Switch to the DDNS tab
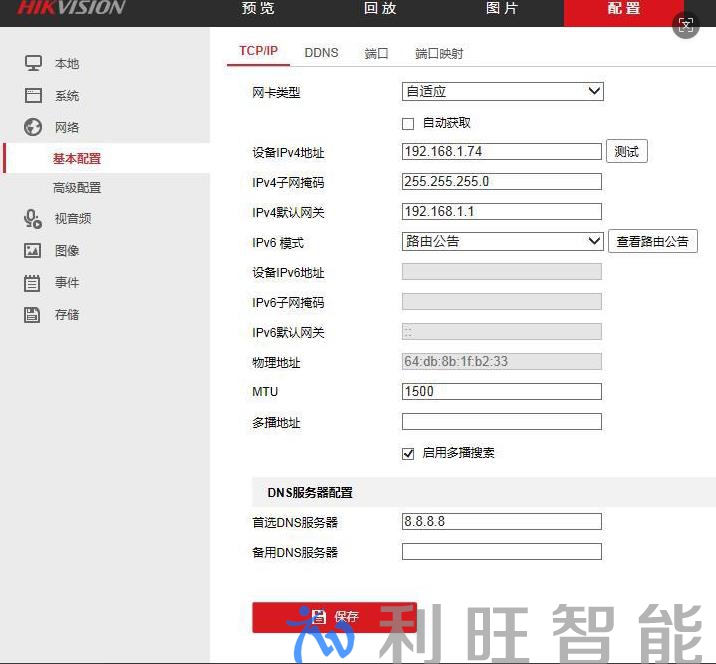This screenshot has width=716, height=664. tap(321, 53)
